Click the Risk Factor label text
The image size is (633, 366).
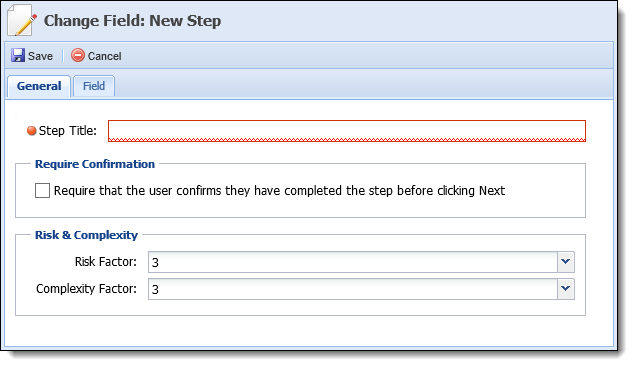click(106, 262)
